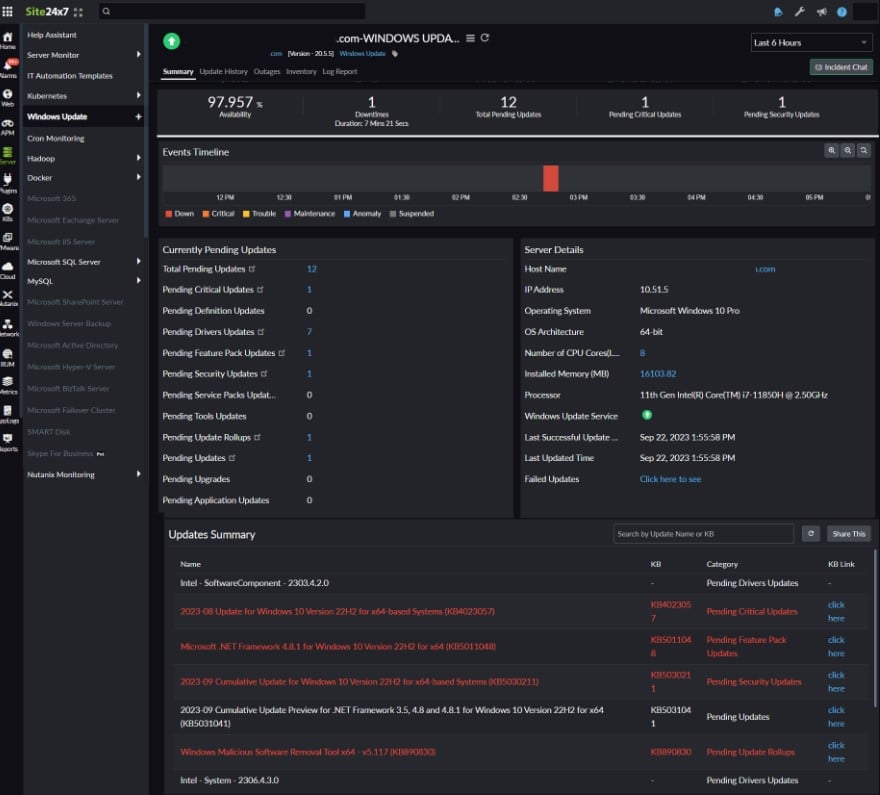Expand the MySQL submenu
880x795 pixels.
pyautogui.click(x=138, y=281)
